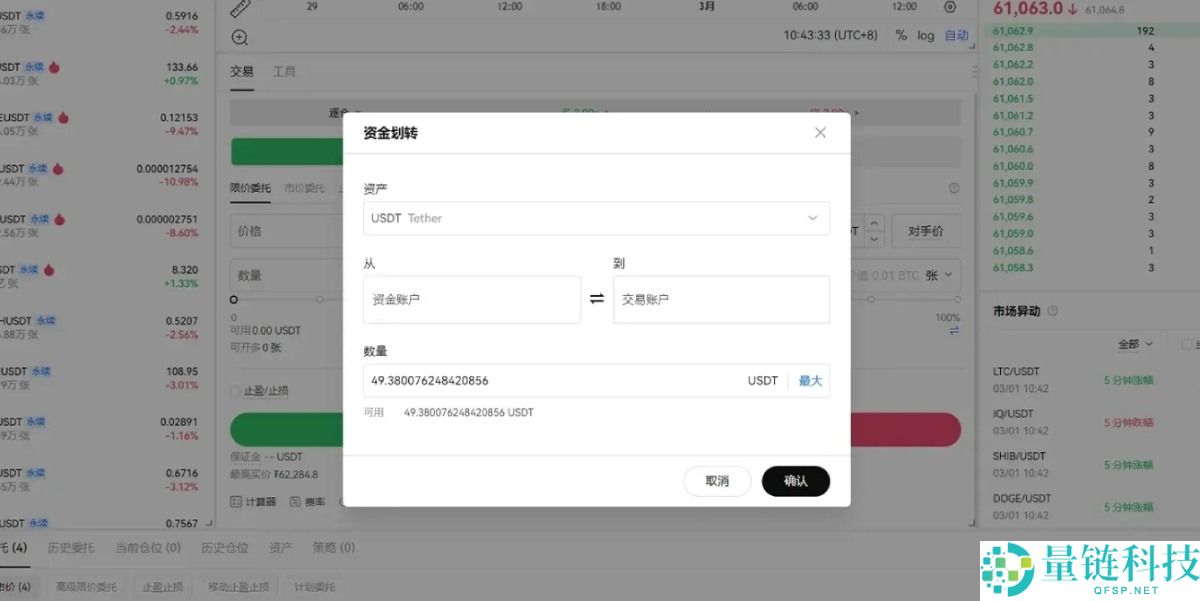The image size is (1200, 601).
Task: Click the percentage scale icon on the chart
Action: [x=899, y=34]
